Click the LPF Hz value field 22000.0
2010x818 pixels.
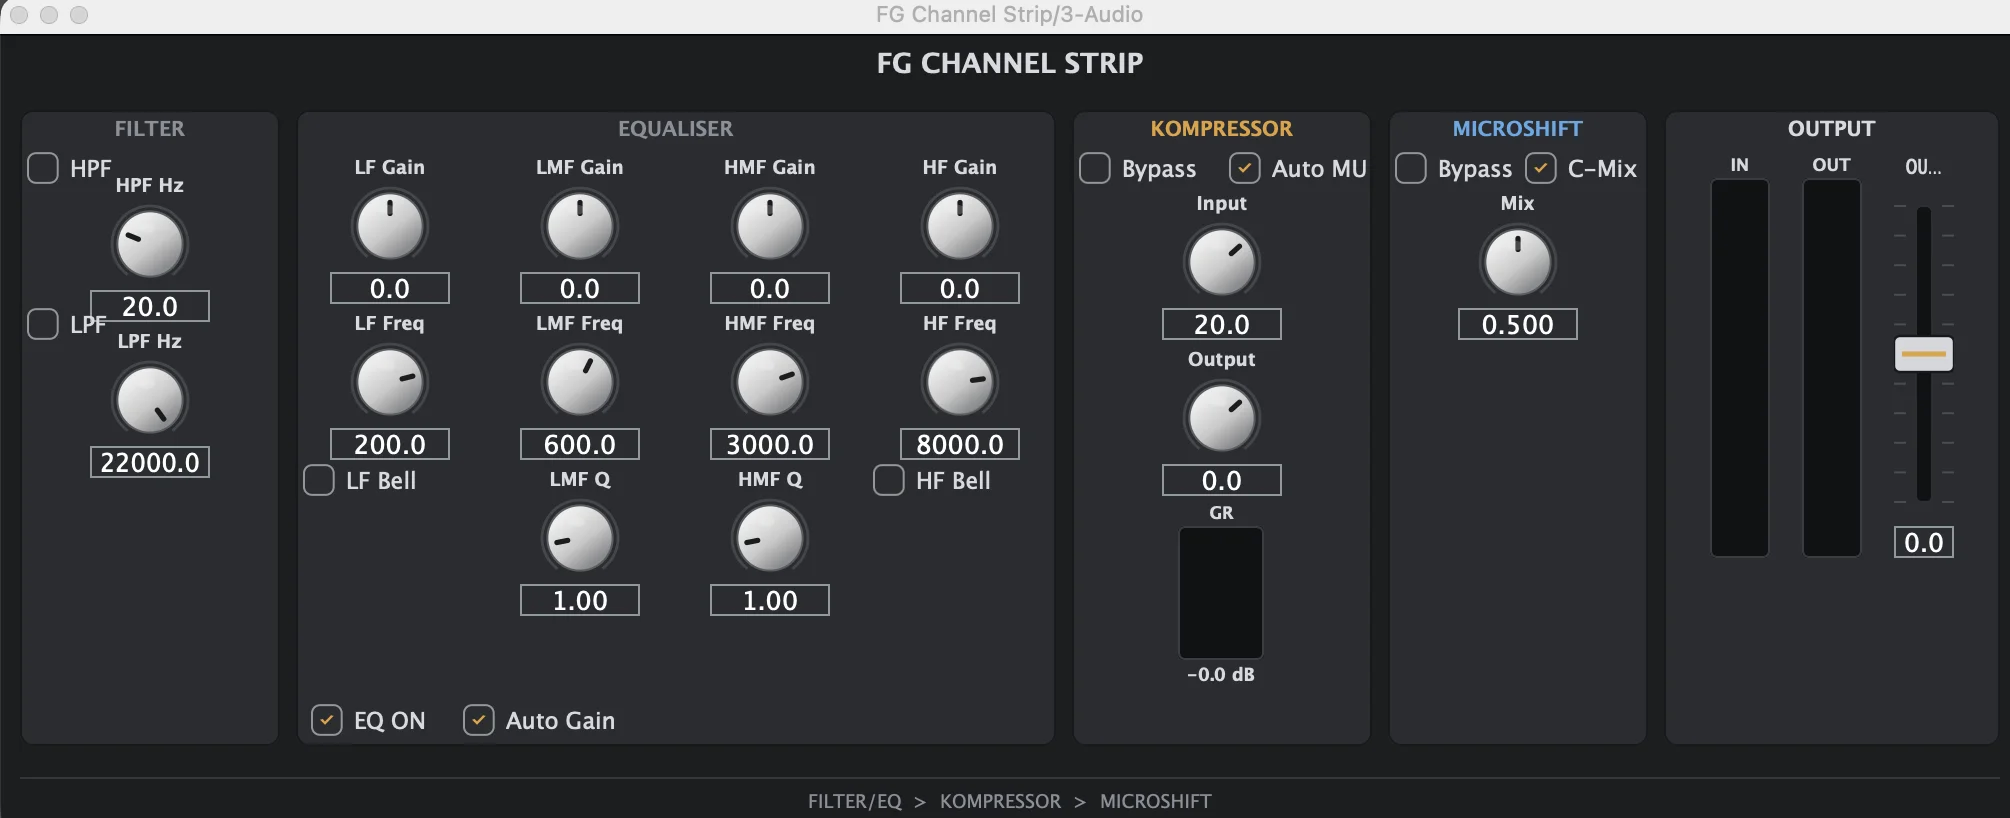pos(150,462)
